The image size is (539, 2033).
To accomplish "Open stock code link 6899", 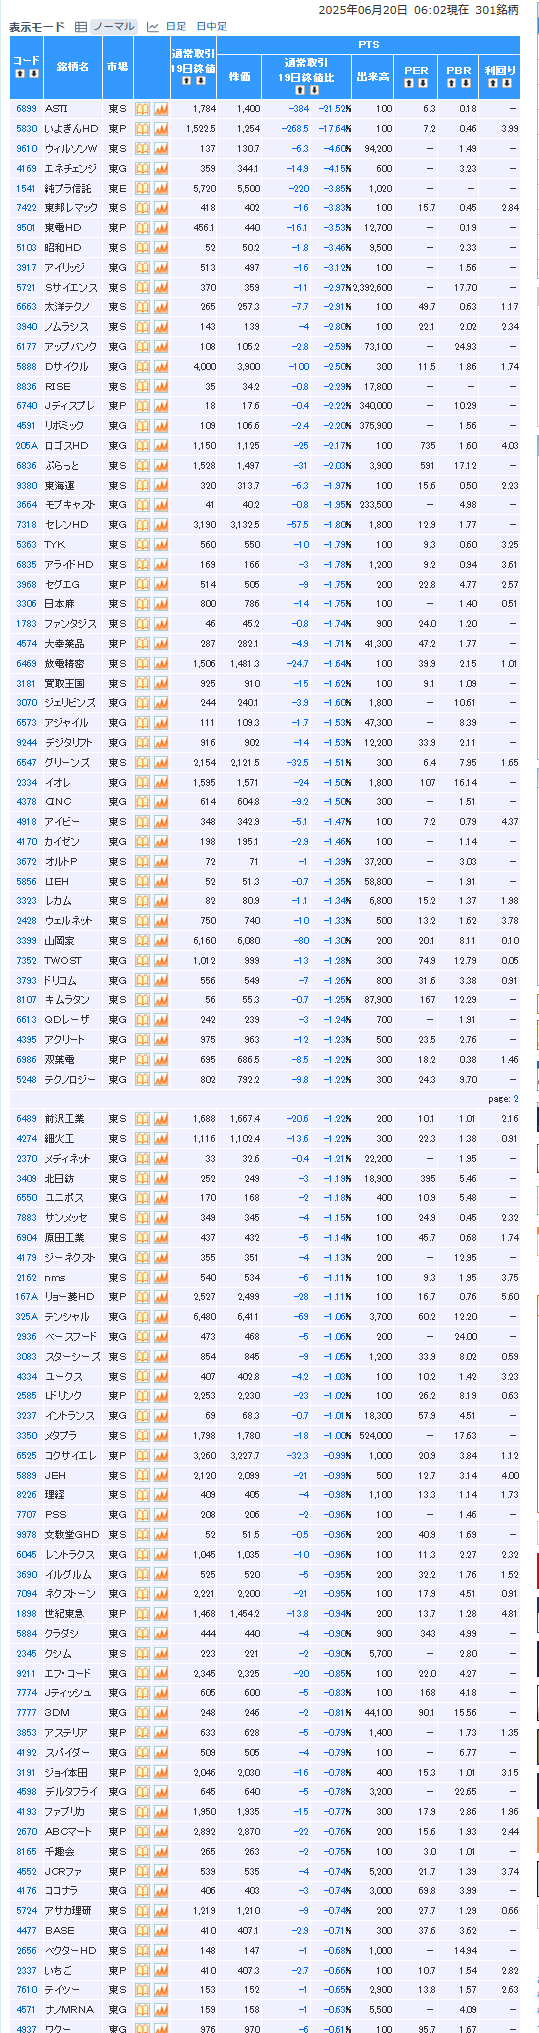I will pos(26,109).
